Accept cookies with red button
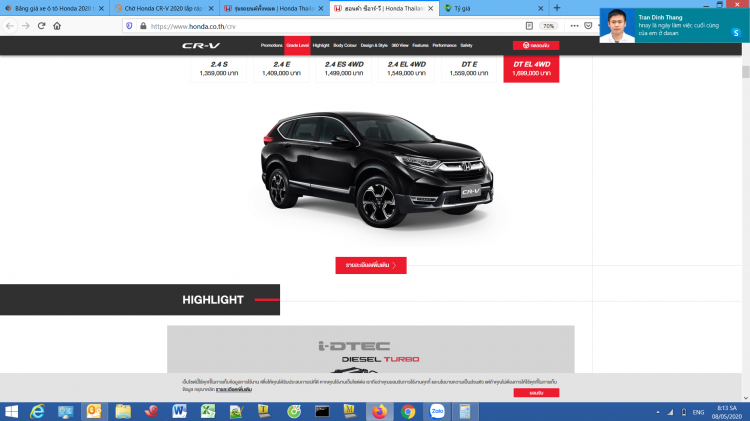Image resolution: width=750 pixels, height=421 pixels. [x=536, y=393]
